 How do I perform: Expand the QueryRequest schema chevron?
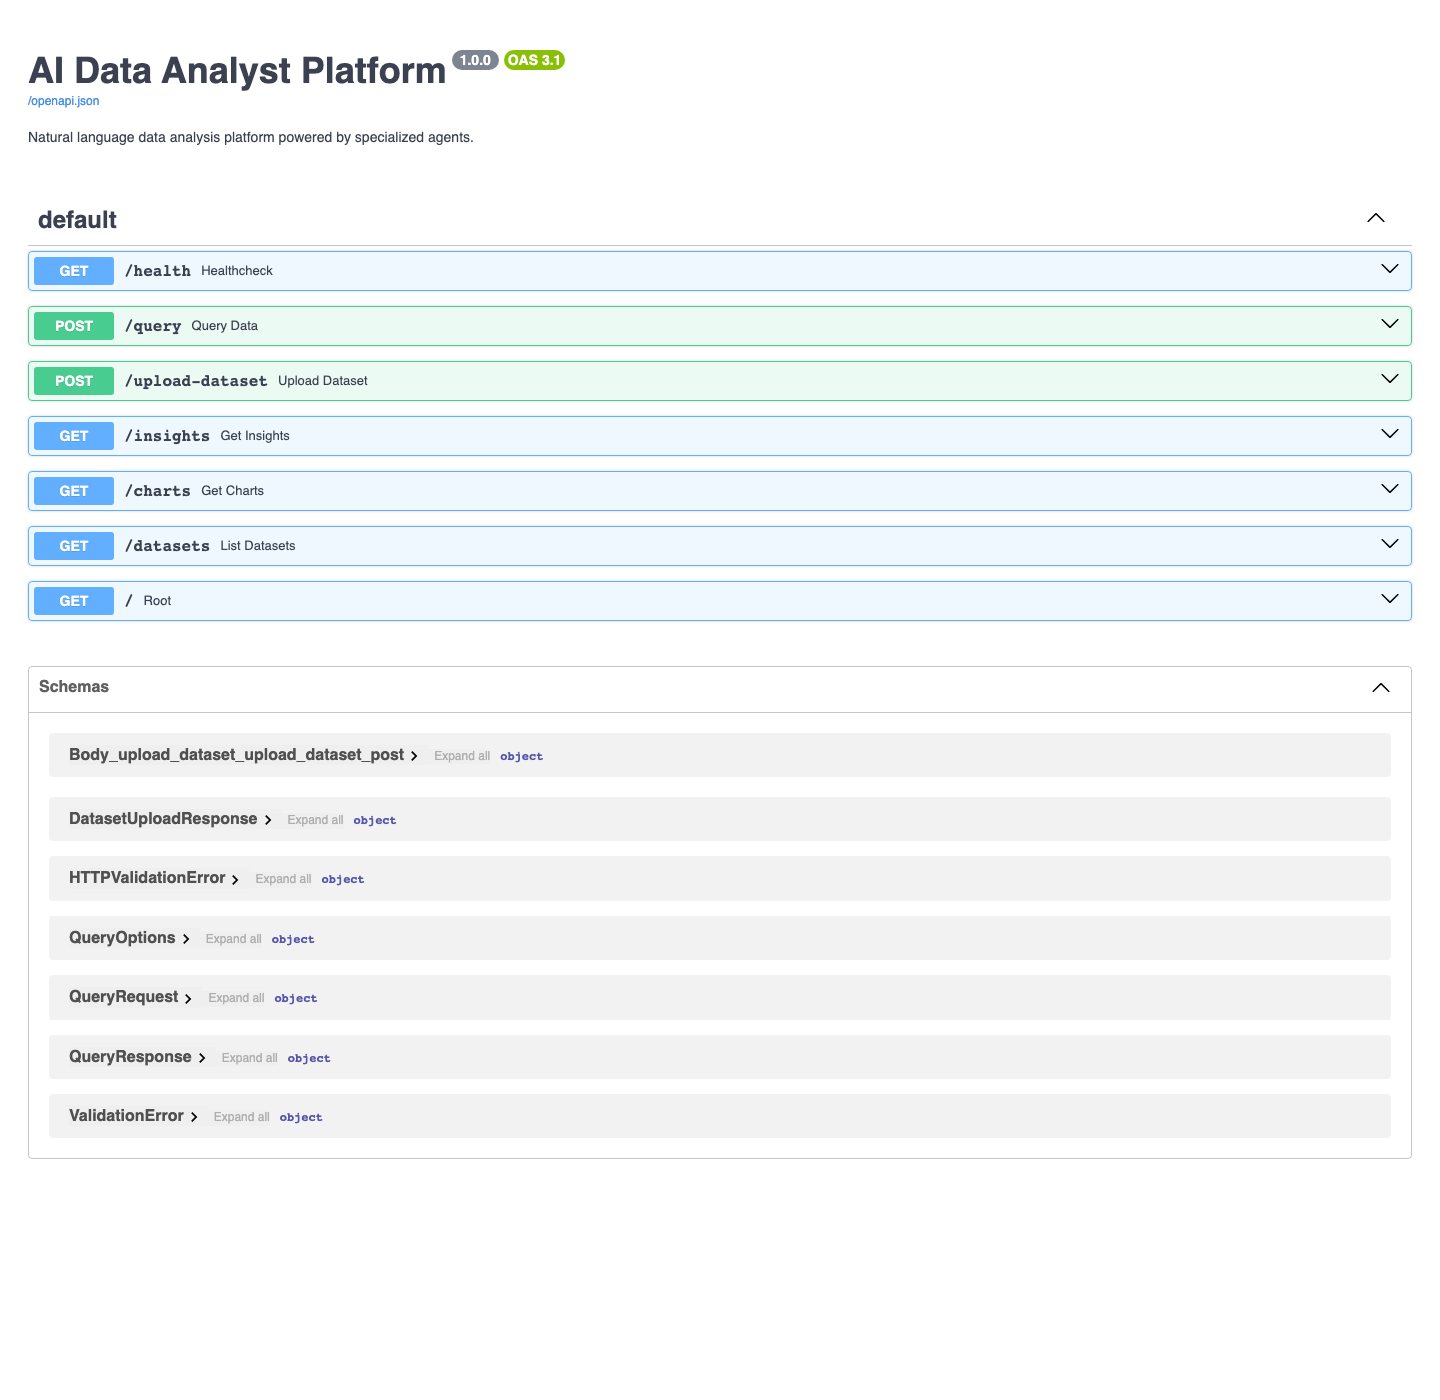click(x=188, y=999)
